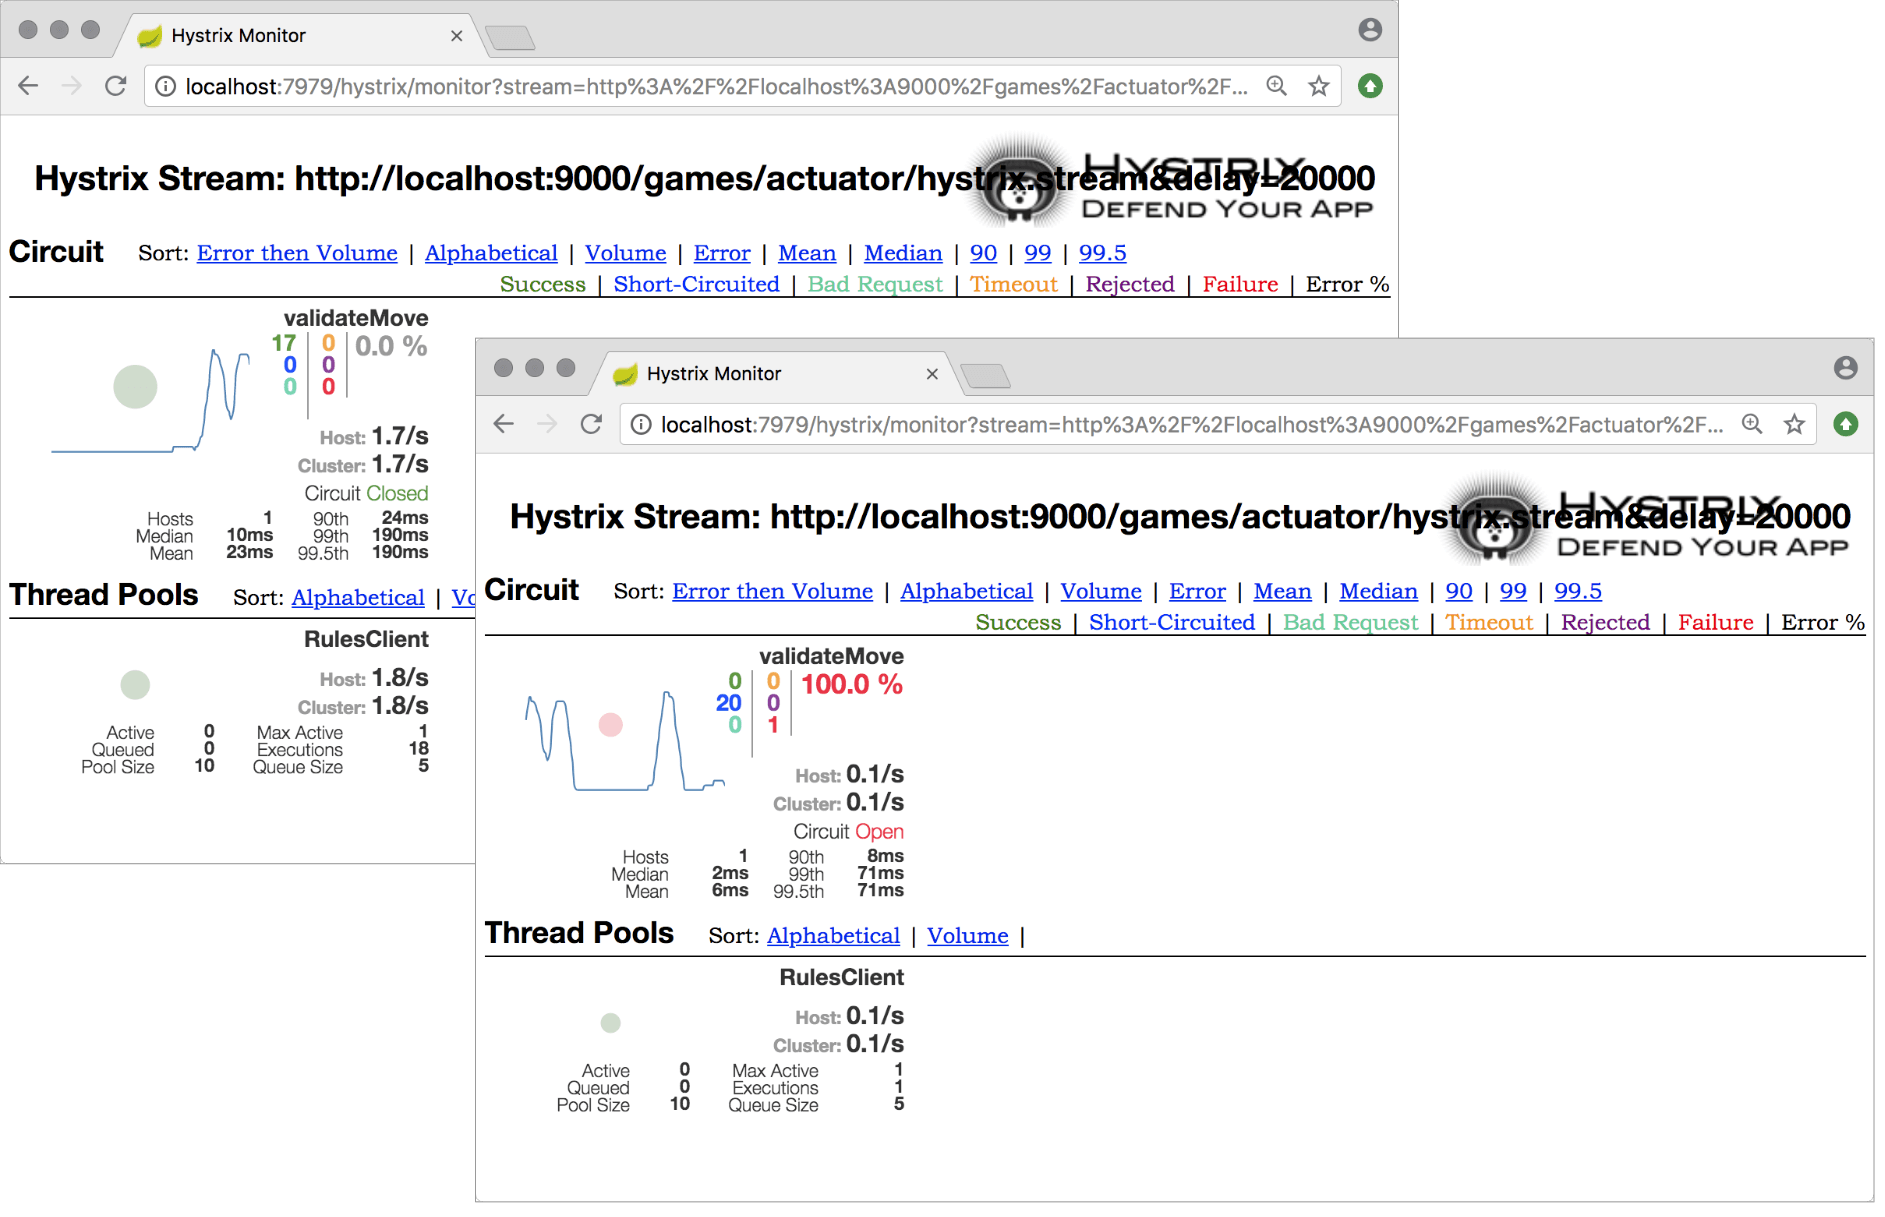Click Hystrix Defend Your App logo in front window
This screenshot has height=1217, width=1885.
pyautogui.click(x=1646, y=518)
